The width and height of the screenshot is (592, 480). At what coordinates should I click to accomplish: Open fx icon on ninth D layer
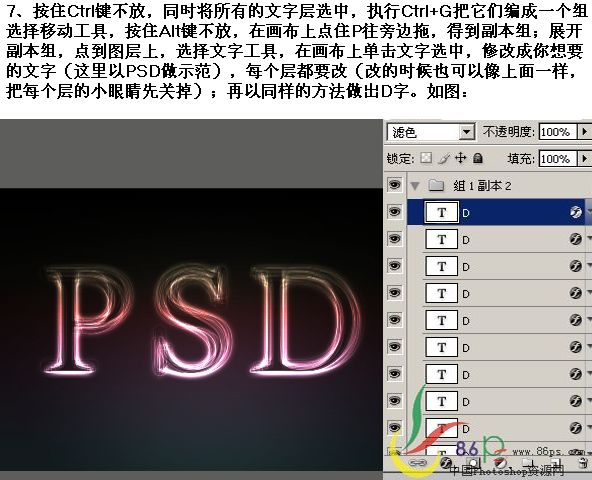point(575,428)
